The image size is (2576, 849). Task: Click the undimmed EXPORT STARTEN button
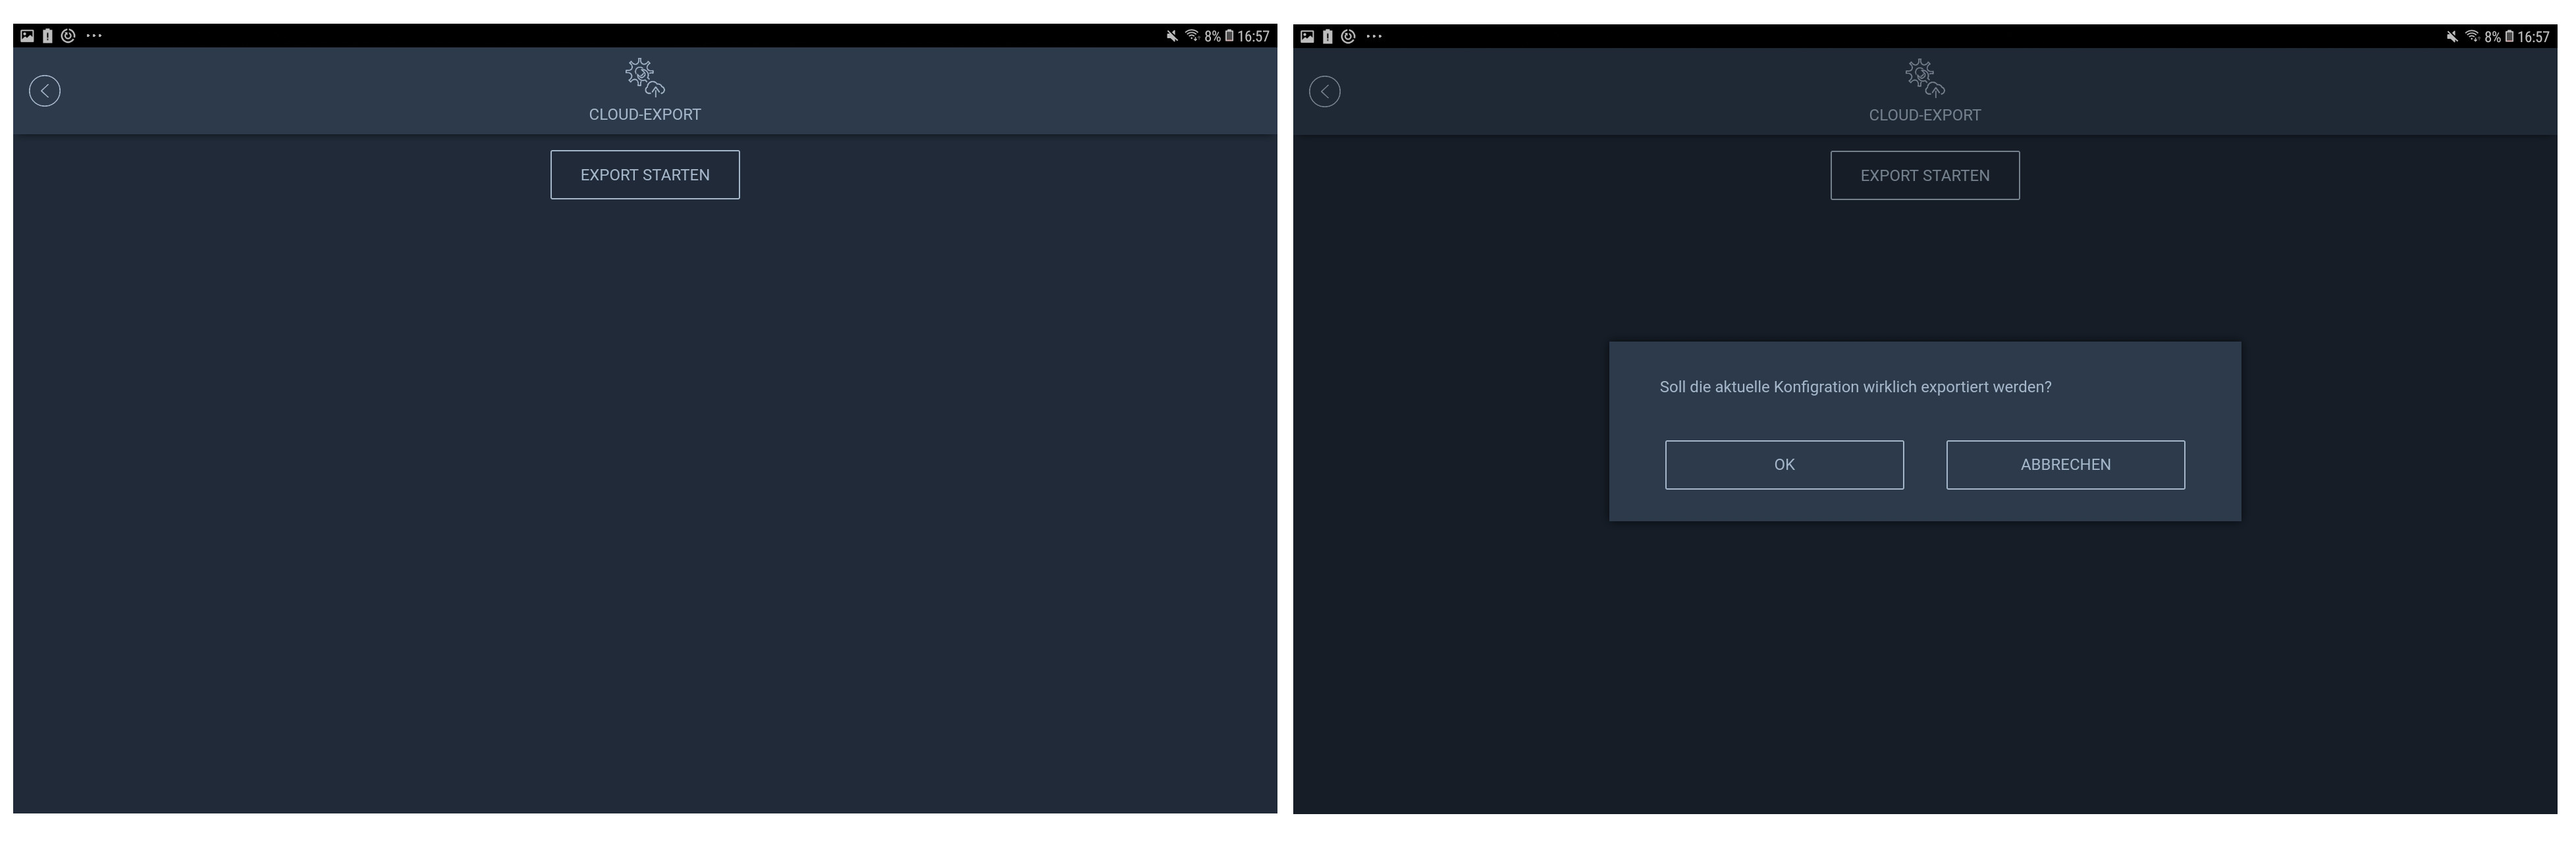point(644,175)
